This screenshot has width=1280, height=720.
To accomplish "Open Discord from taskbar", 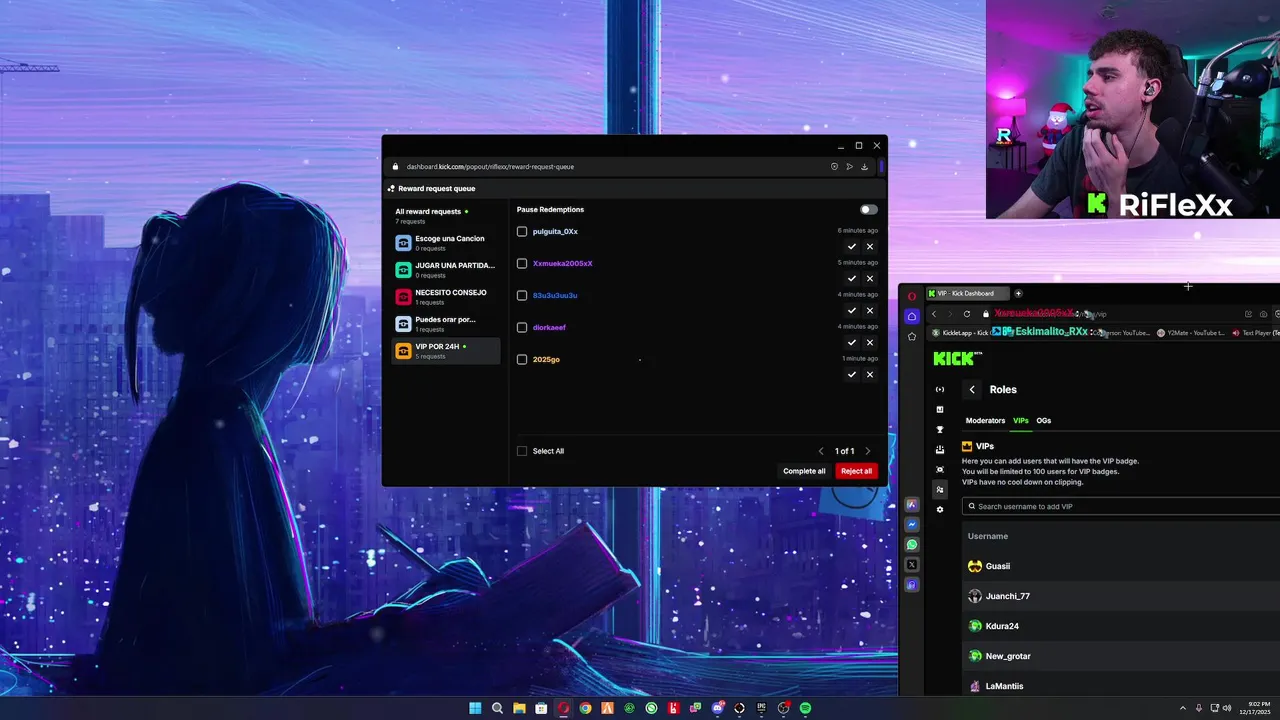I will click(717, 708).
